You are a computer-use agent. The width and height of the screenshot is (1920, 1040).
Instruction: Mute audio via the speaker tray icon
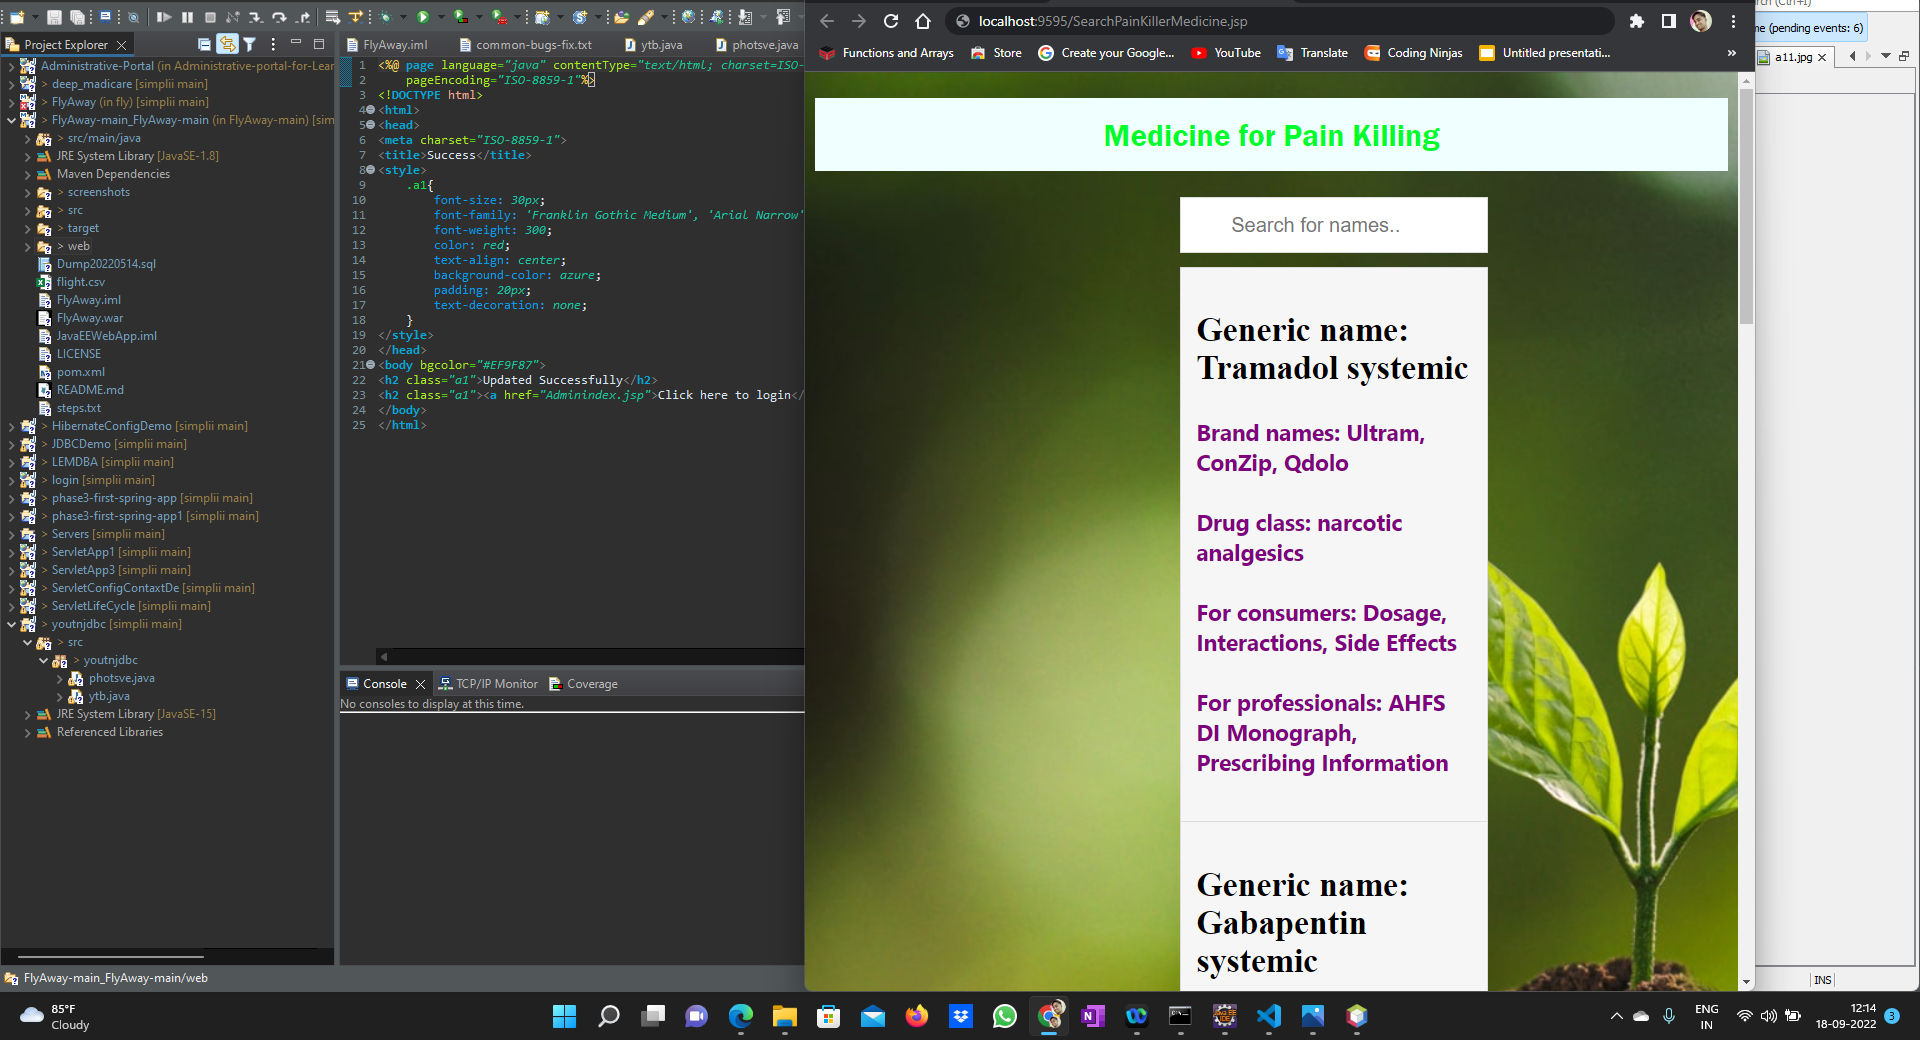pyautogui.click(x=1768, y=1017)
